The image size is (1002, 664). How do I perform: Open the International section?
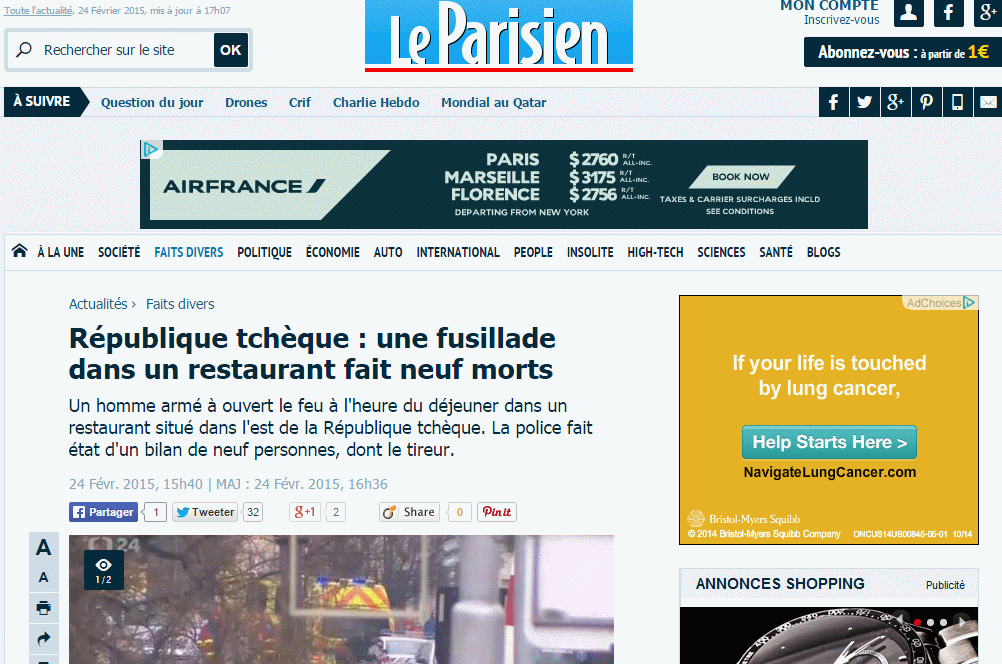458,252
